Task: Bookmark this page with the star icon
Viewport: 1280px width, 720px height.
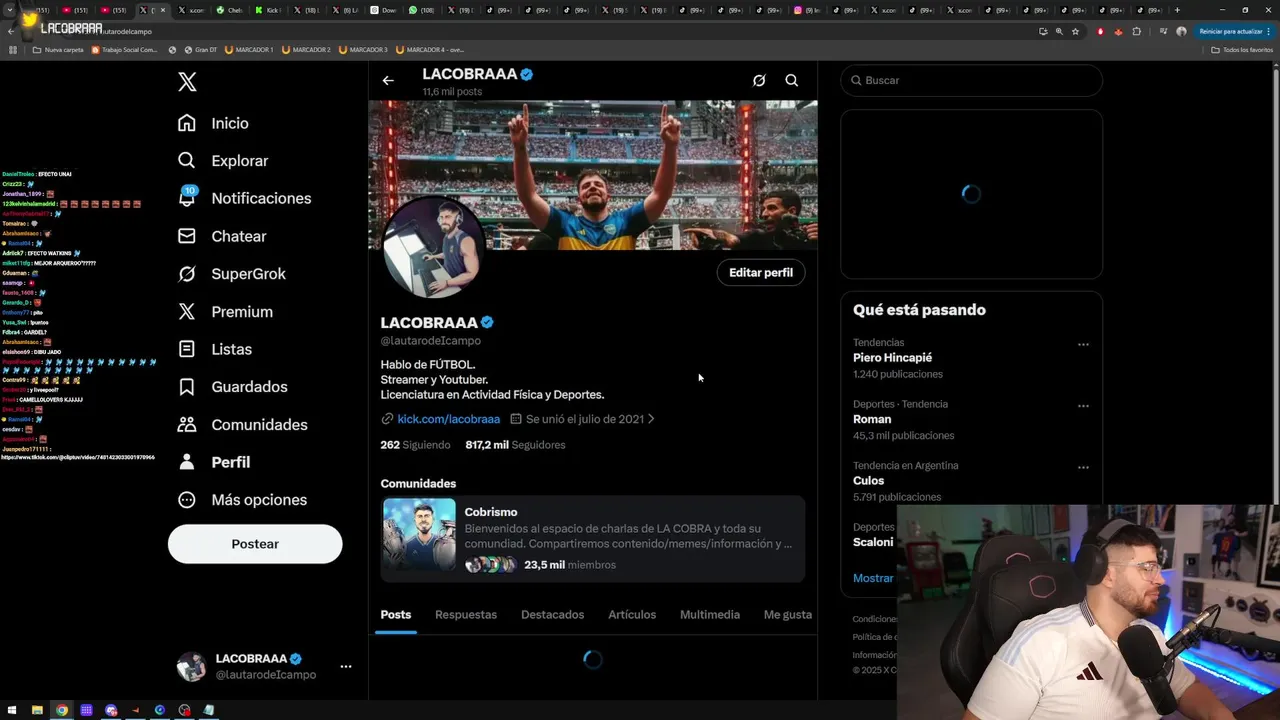Action: tap(1075, 31)
